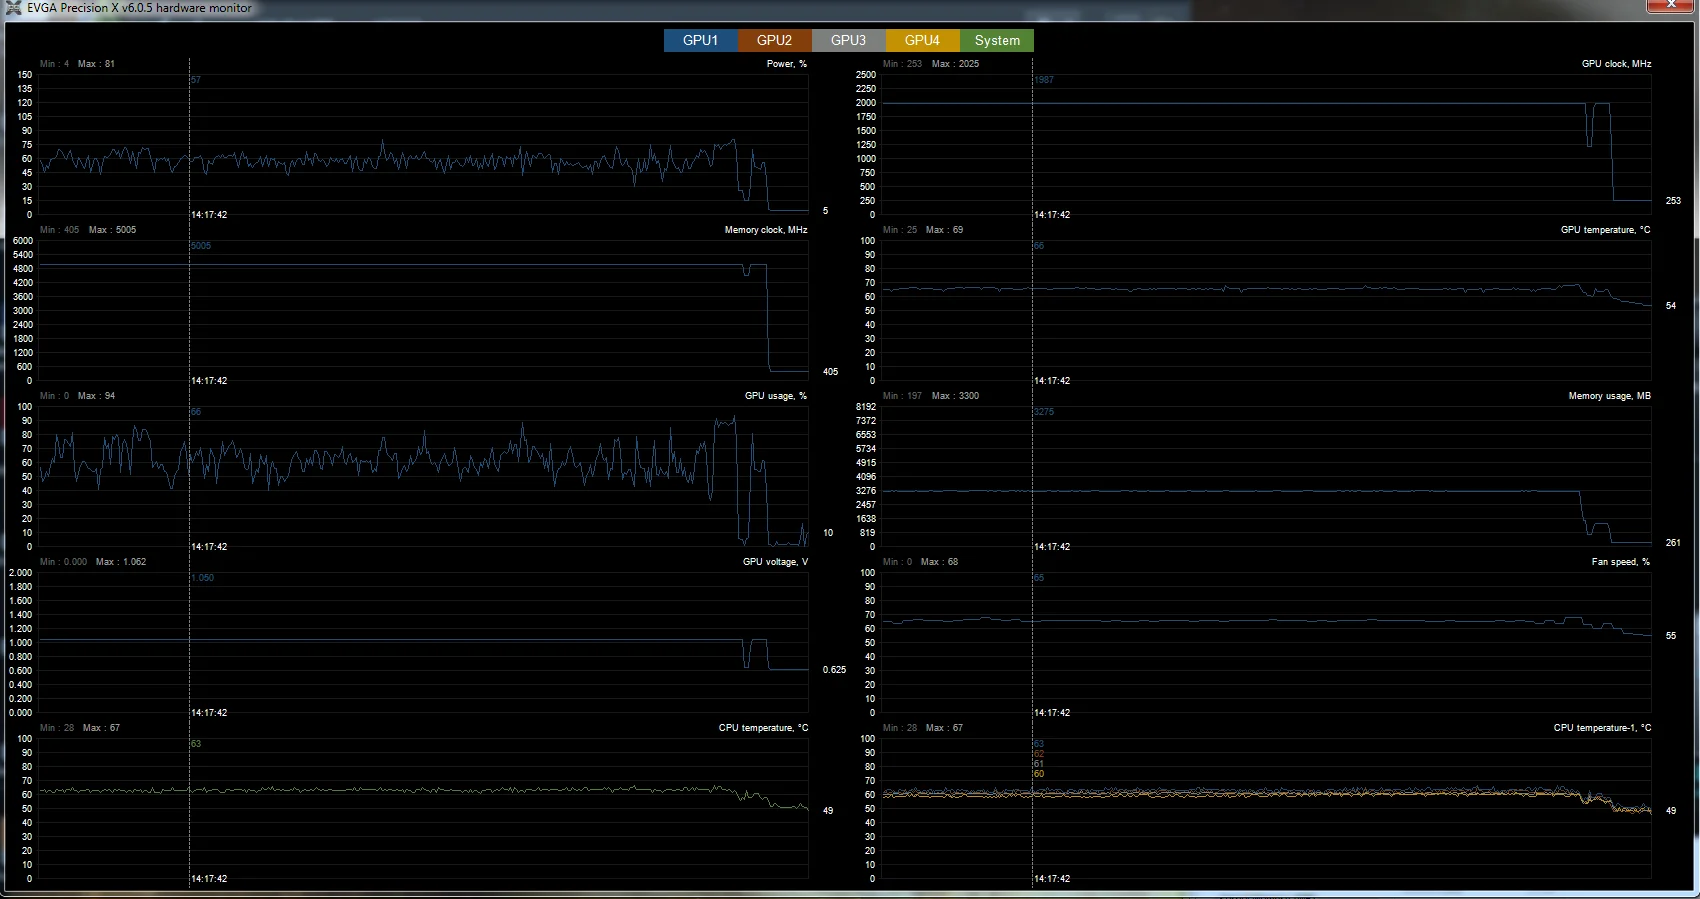The image size is (1700, 899).
Task: Click the current GPU clock reading 253
Action: tap(1673, 201)
